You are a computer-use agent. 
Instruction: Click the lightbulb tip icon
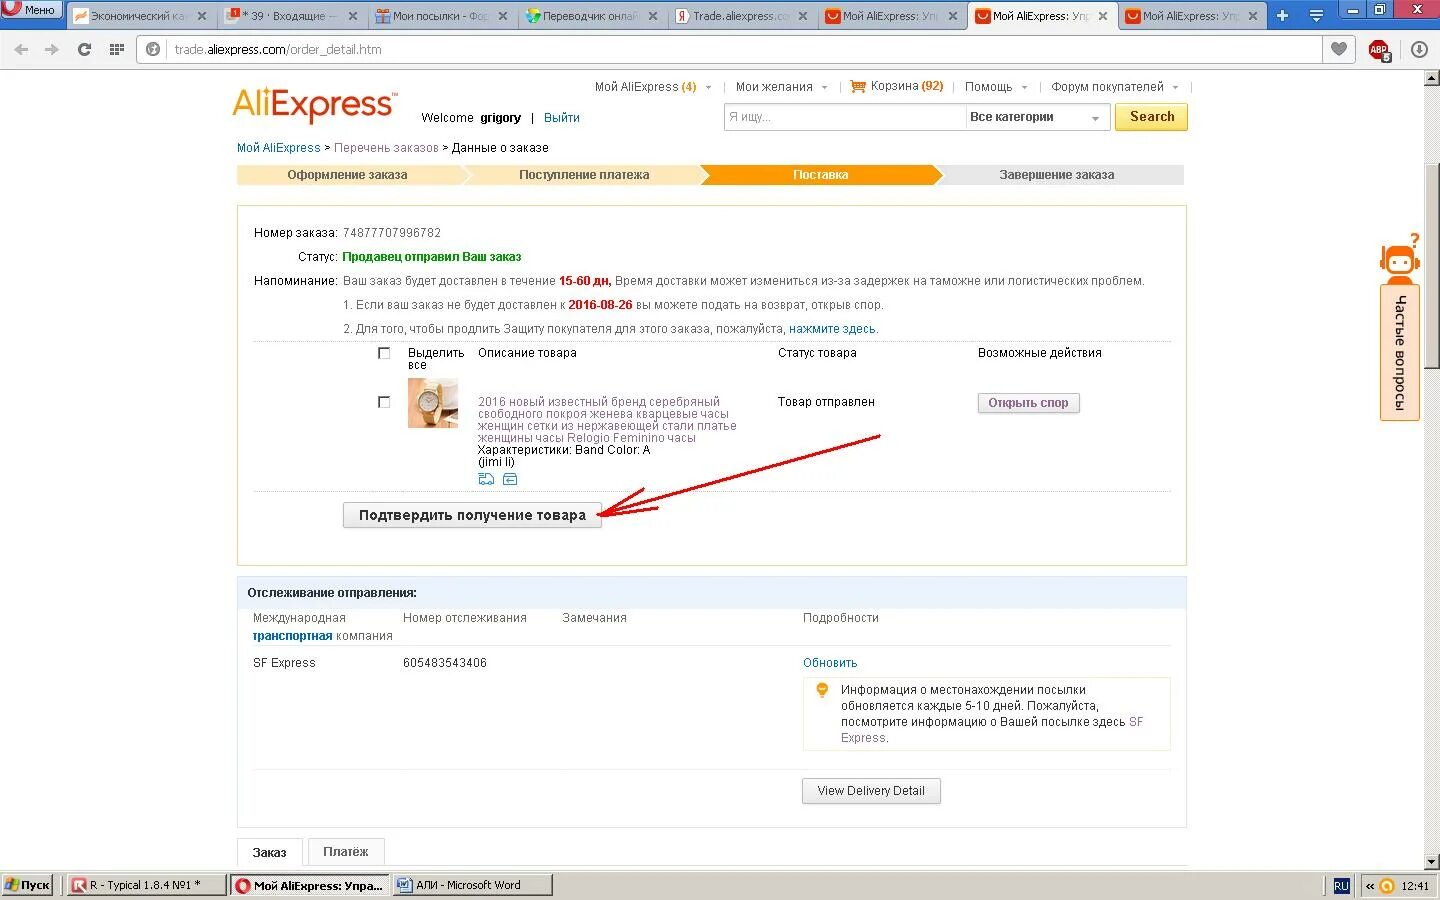(822, 690)
